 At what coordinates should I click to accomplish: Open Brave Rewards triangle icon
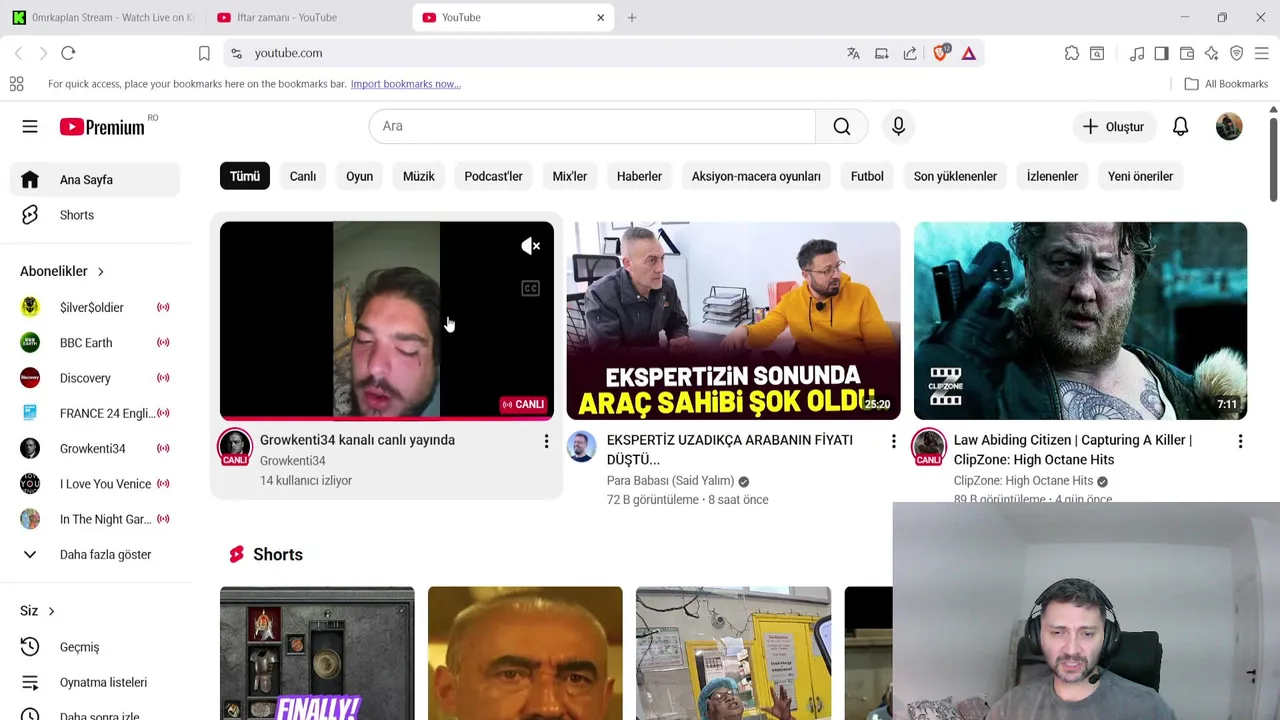pyautogui.click(x=969, y=53)
